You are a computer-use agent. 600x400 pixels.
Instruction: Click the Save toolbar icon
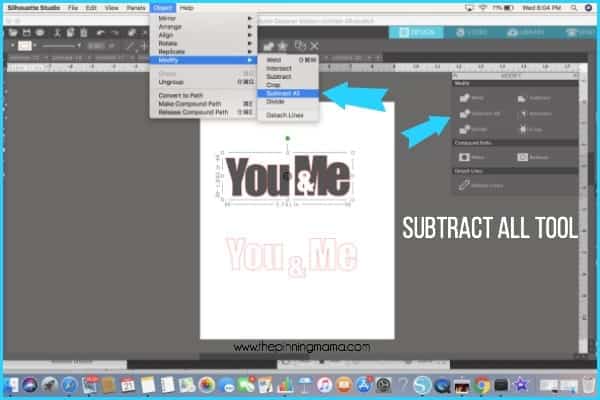[x=26, y=33]
